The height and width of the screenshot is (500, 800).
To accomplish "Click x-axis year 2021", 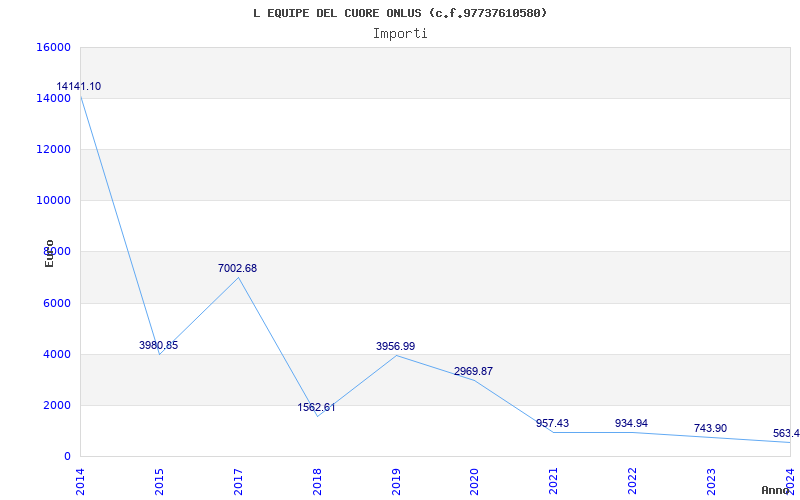I will tap(553, 481).
